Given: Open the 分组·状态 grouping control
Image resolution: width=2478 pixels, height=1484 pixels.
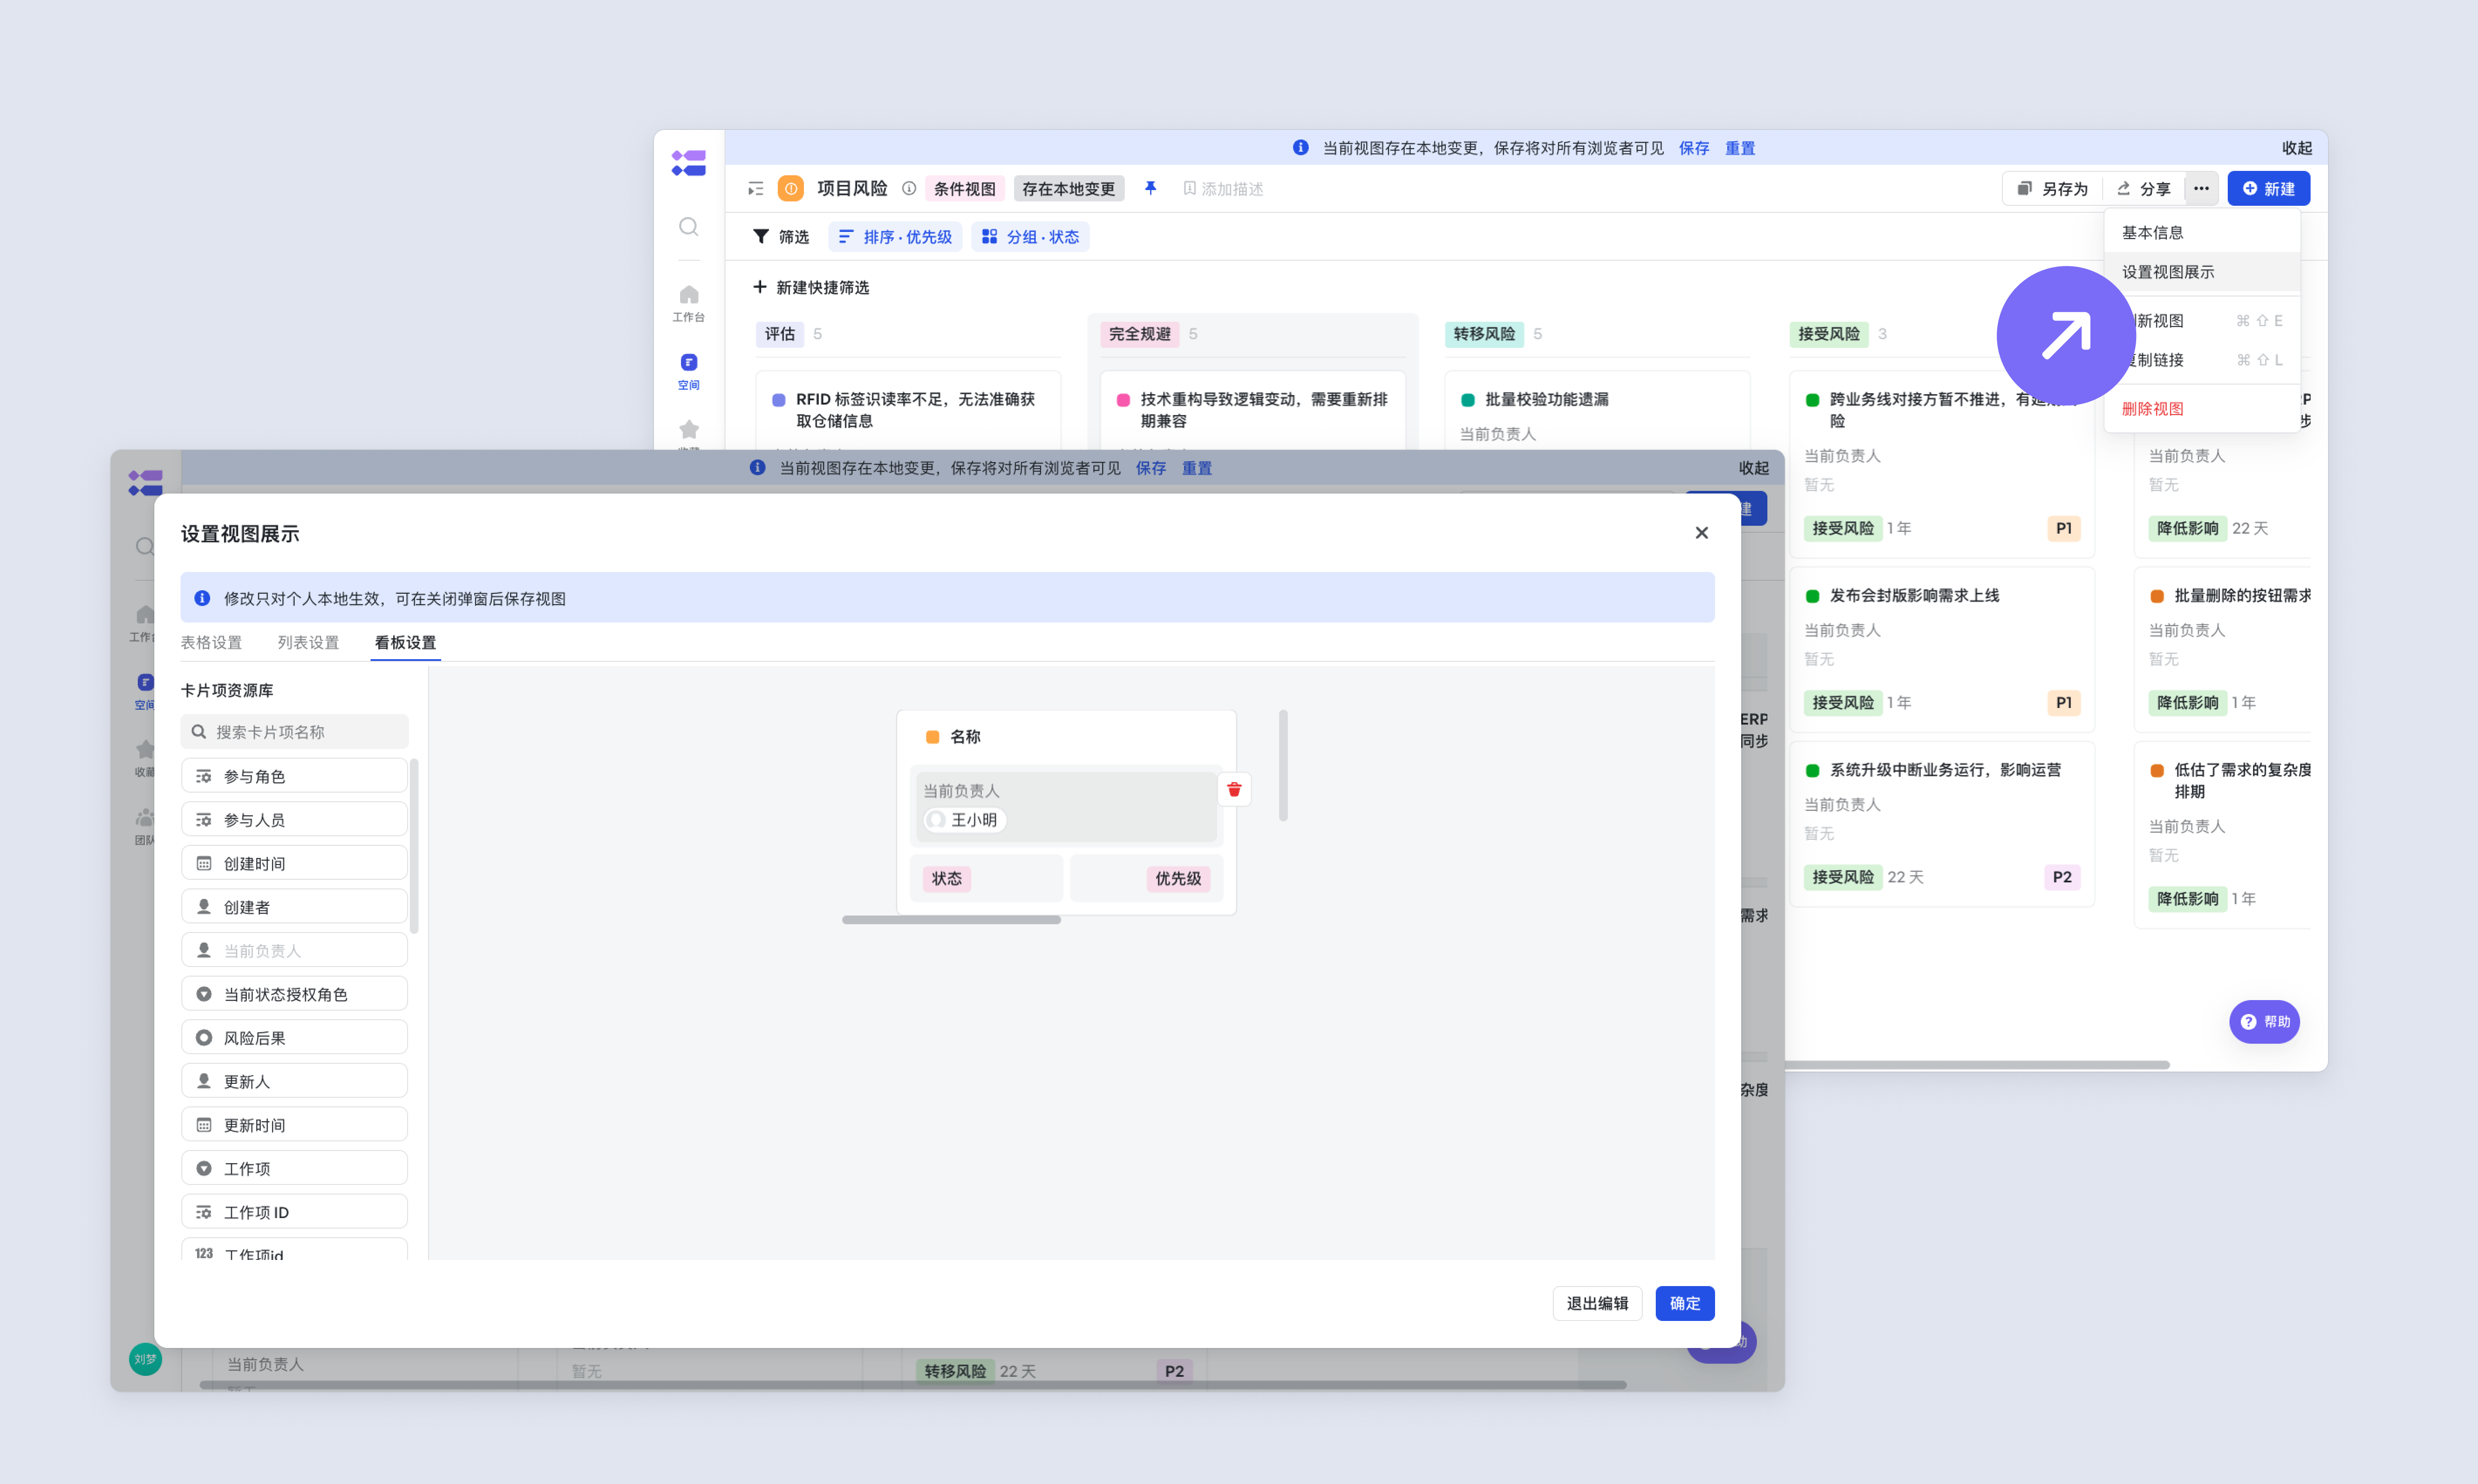Looking at the screenshot, I should point(1030,237).
